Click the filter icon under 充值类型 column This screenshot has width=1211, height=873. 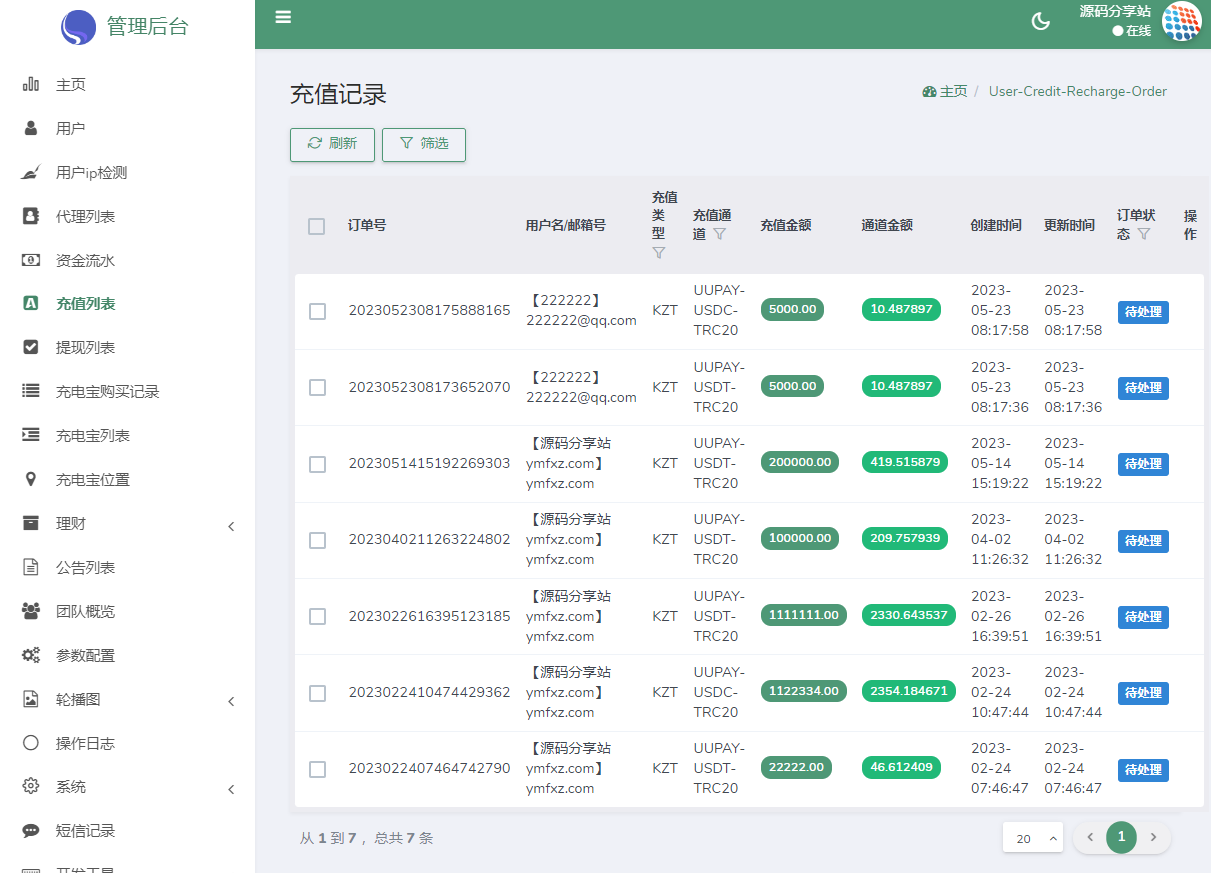click(659, 253)
